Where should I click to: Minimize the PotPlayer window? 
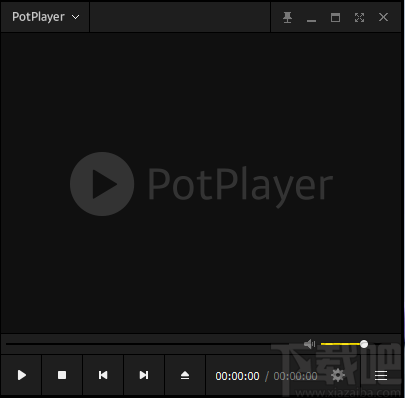(x=311, y=21)
